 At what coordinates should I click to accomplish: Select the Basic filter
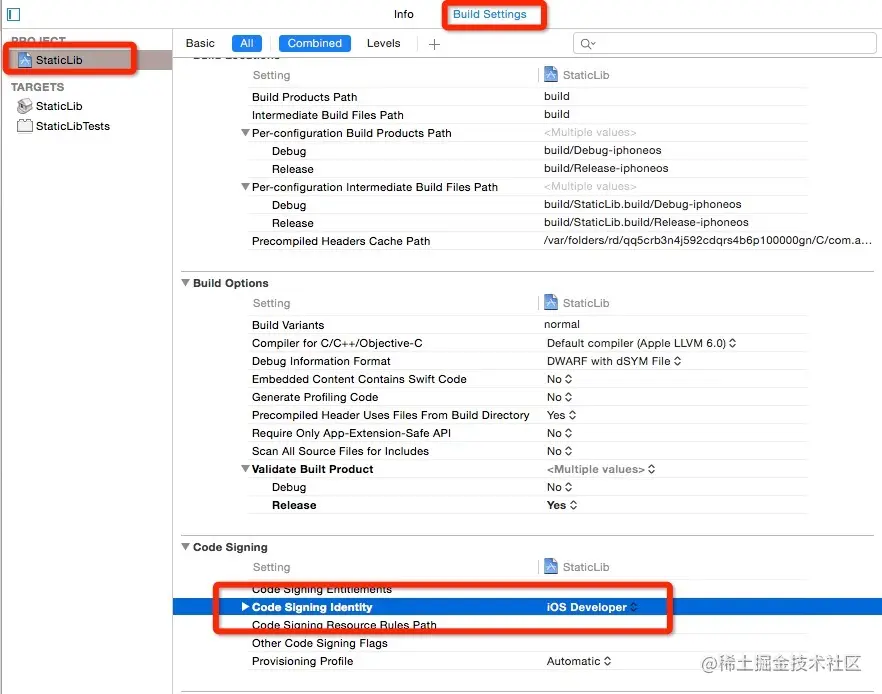coord(200,43)
